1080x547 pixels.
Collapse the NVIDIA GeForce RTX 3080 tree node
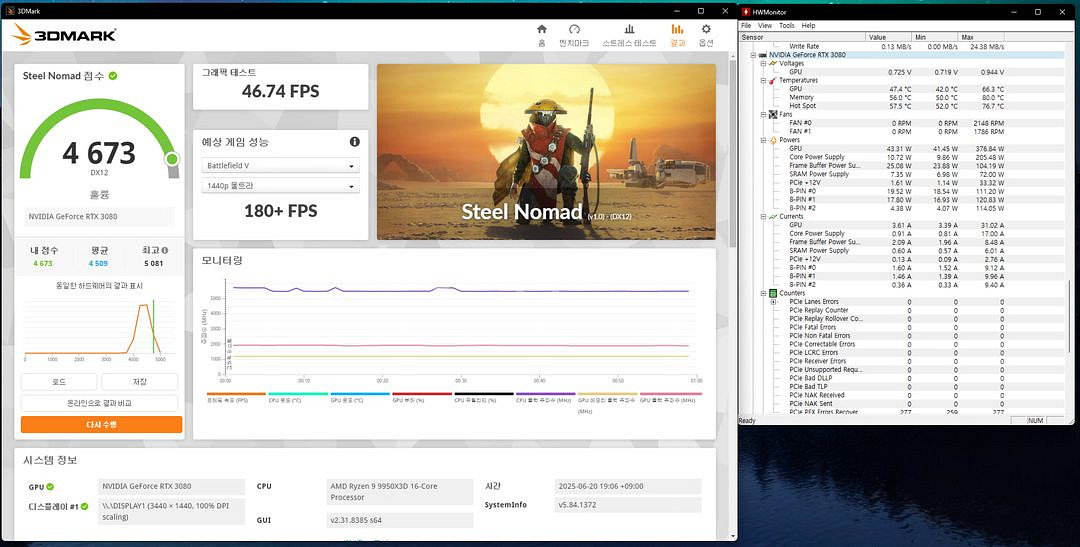point(754,55)
